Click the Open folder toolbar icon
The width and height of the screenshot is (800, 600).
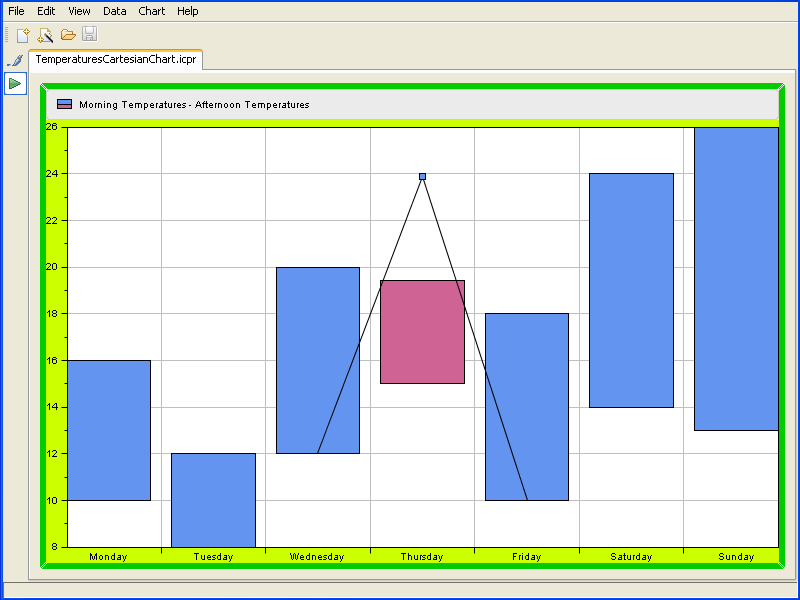[x=68, y=35]
